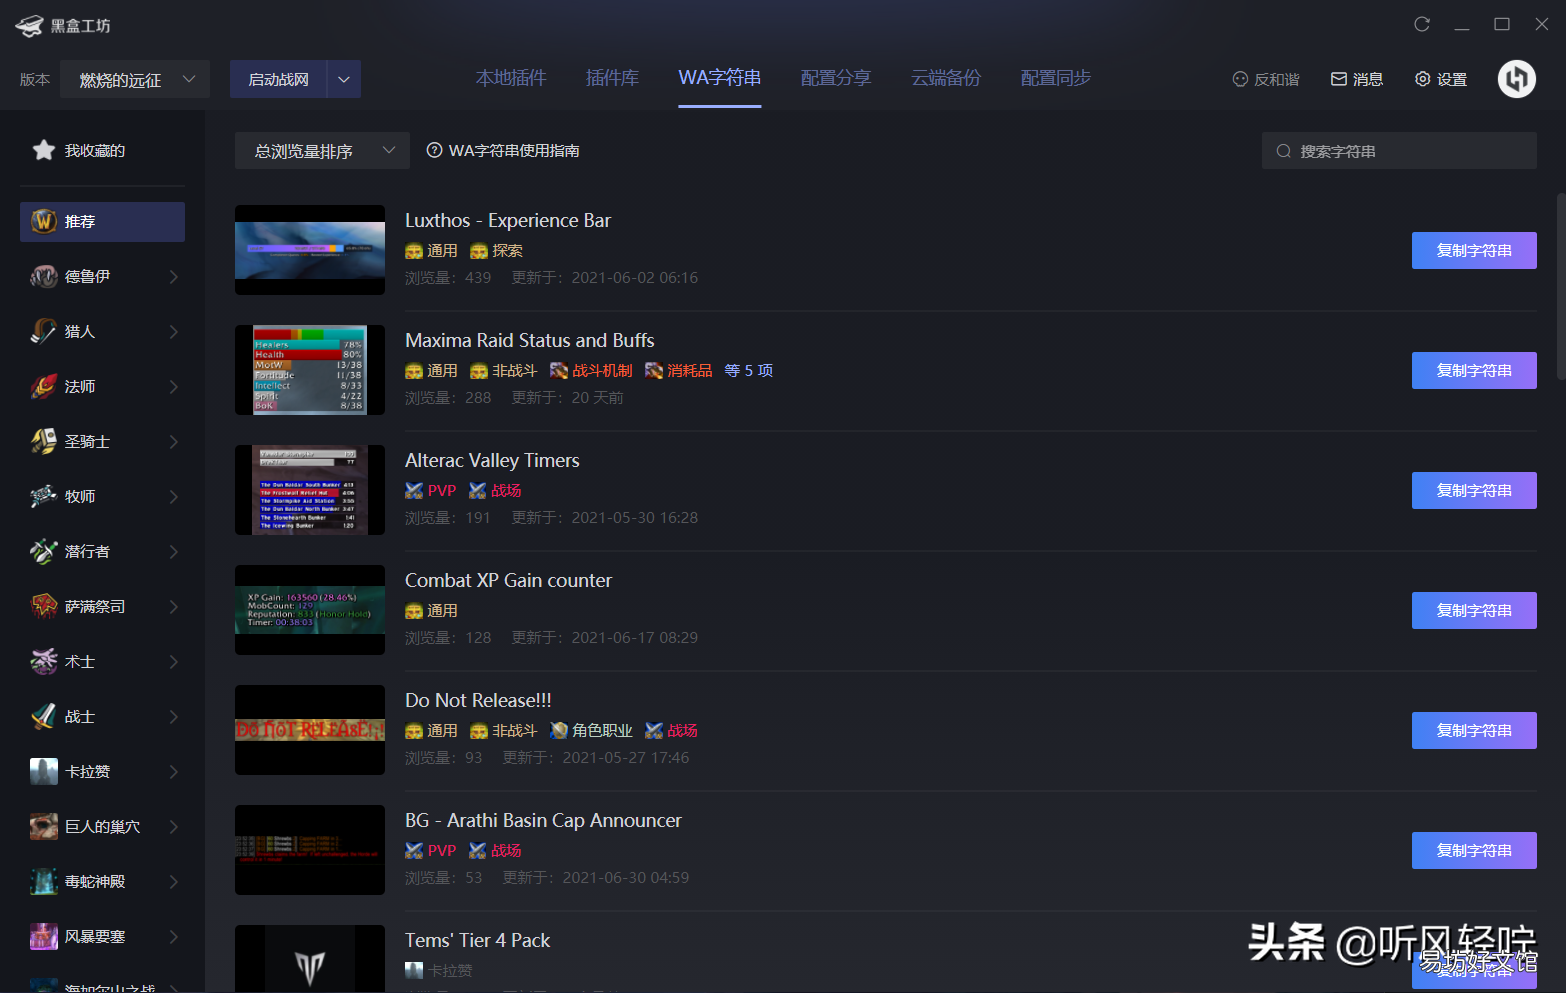
Task: Open the 风暴要塞 raid icon
Action: pos(44,936)
